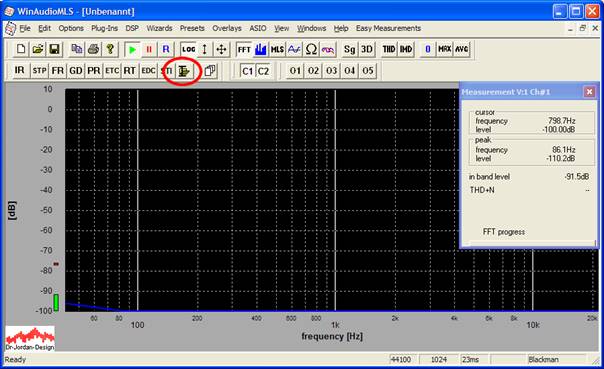
Task: Print using the printer icon
Action: click(94, 49)
